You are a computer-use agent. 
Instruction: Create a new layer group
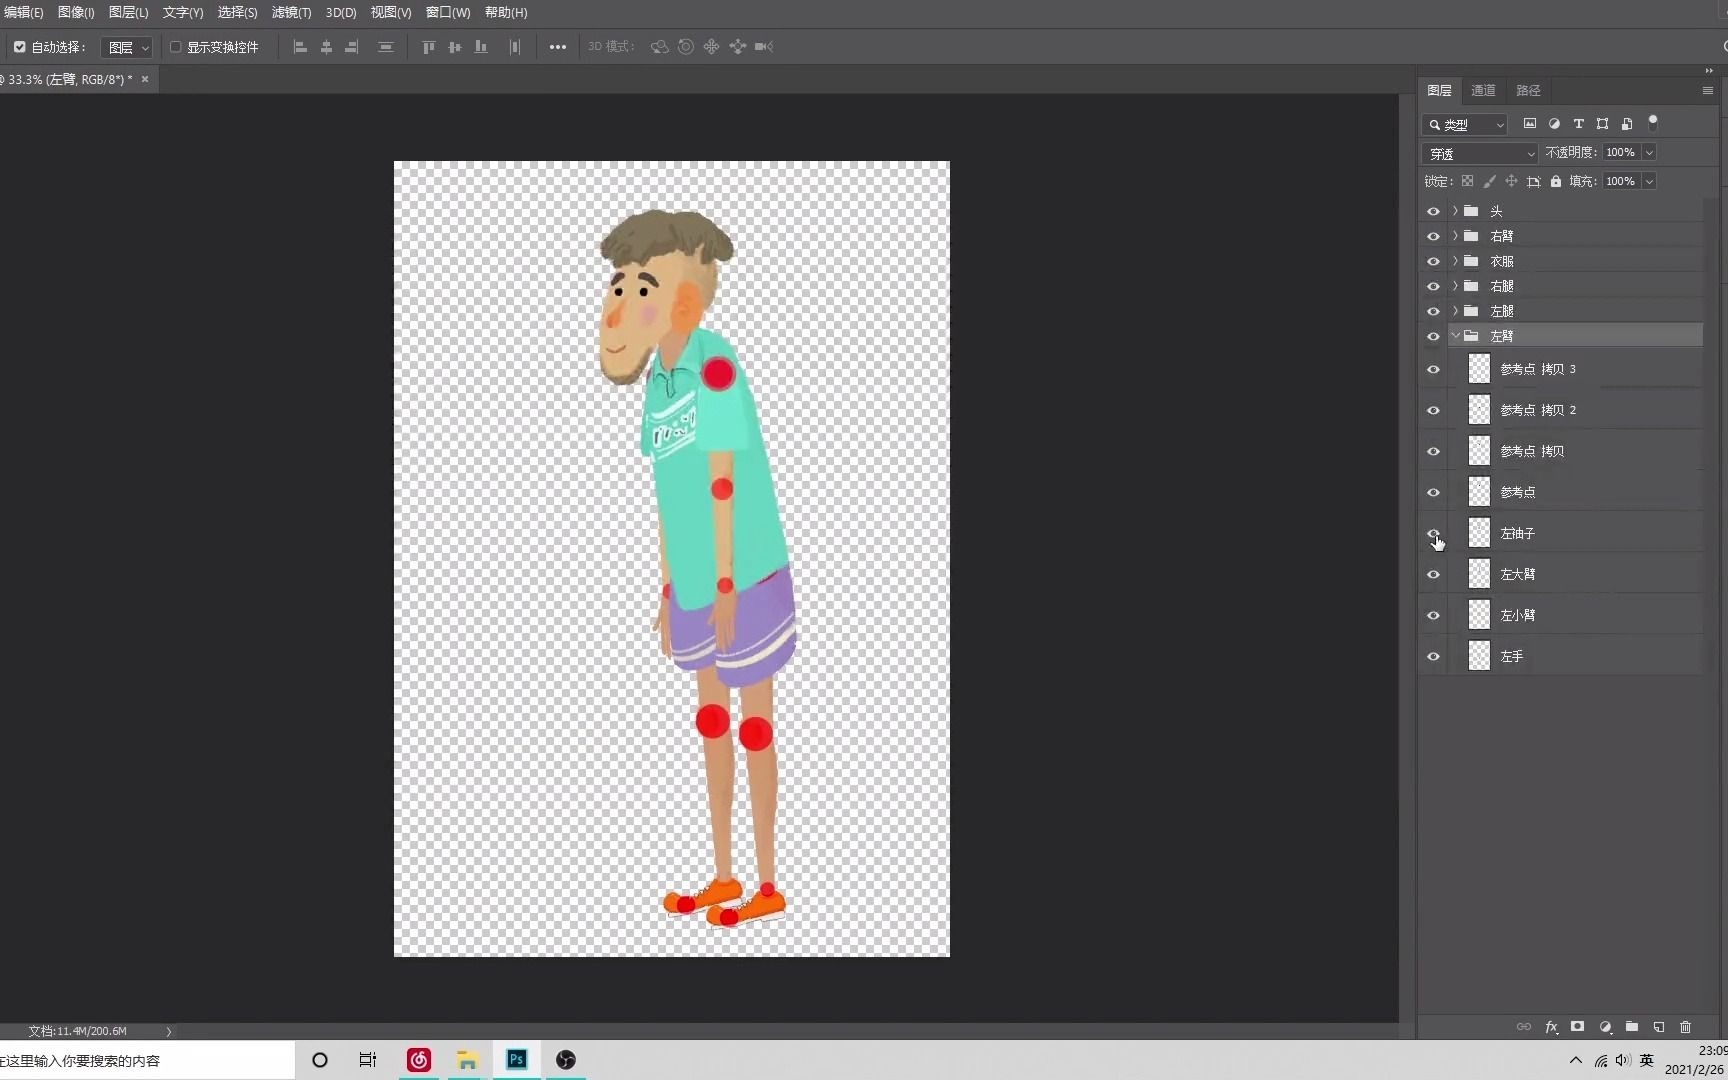(x=1632, y=1027)
